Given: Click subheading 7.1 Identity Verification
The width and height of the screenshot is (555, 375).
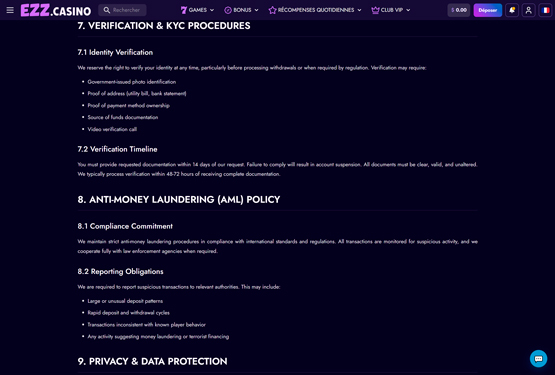Looking at the screenshot, I should click(x=115, y=52).
